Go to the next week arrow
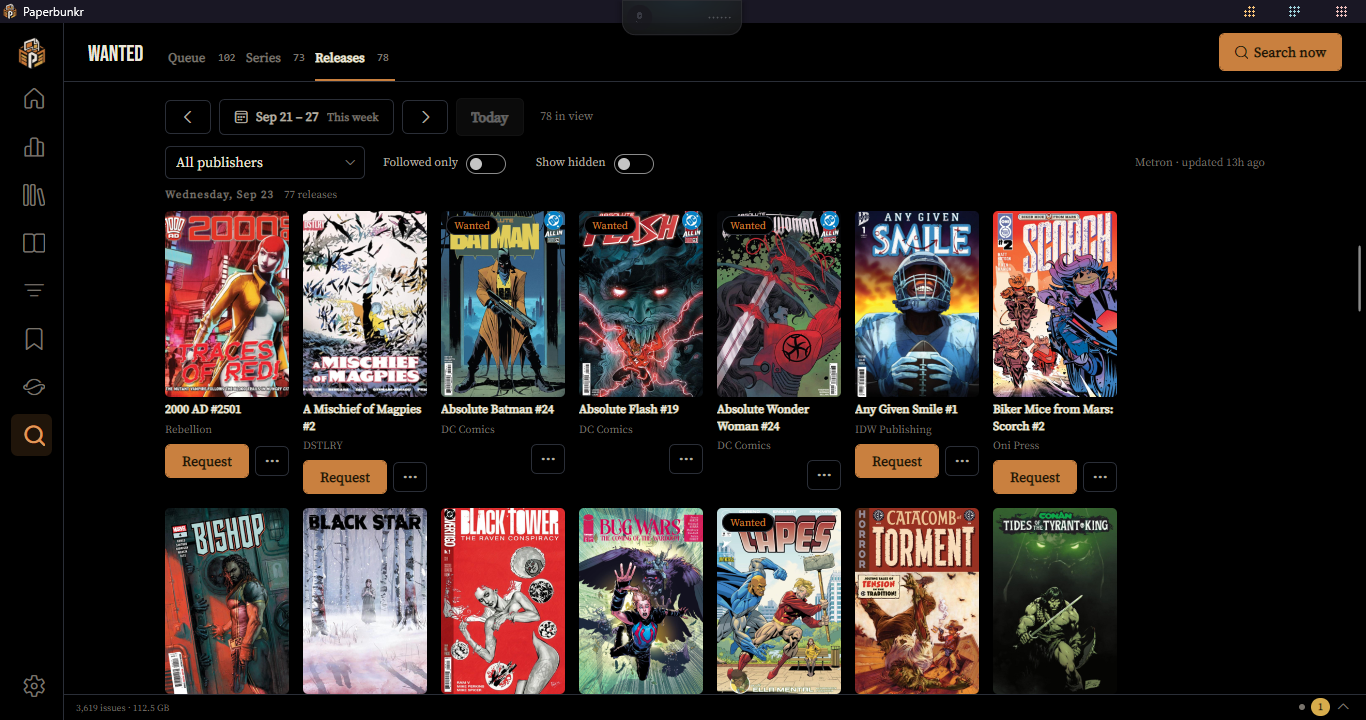1366x720 pixels. 425,117
